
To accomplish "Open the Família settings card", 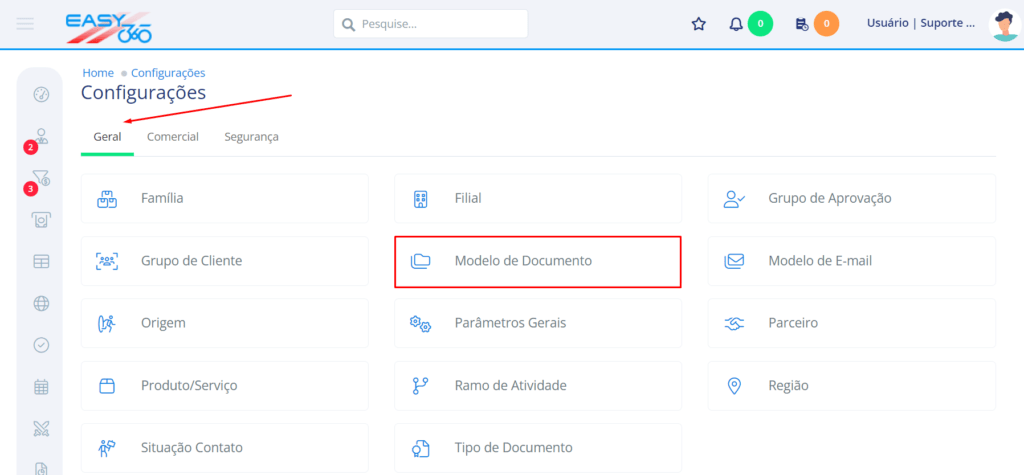I will [x=225, y=199].
